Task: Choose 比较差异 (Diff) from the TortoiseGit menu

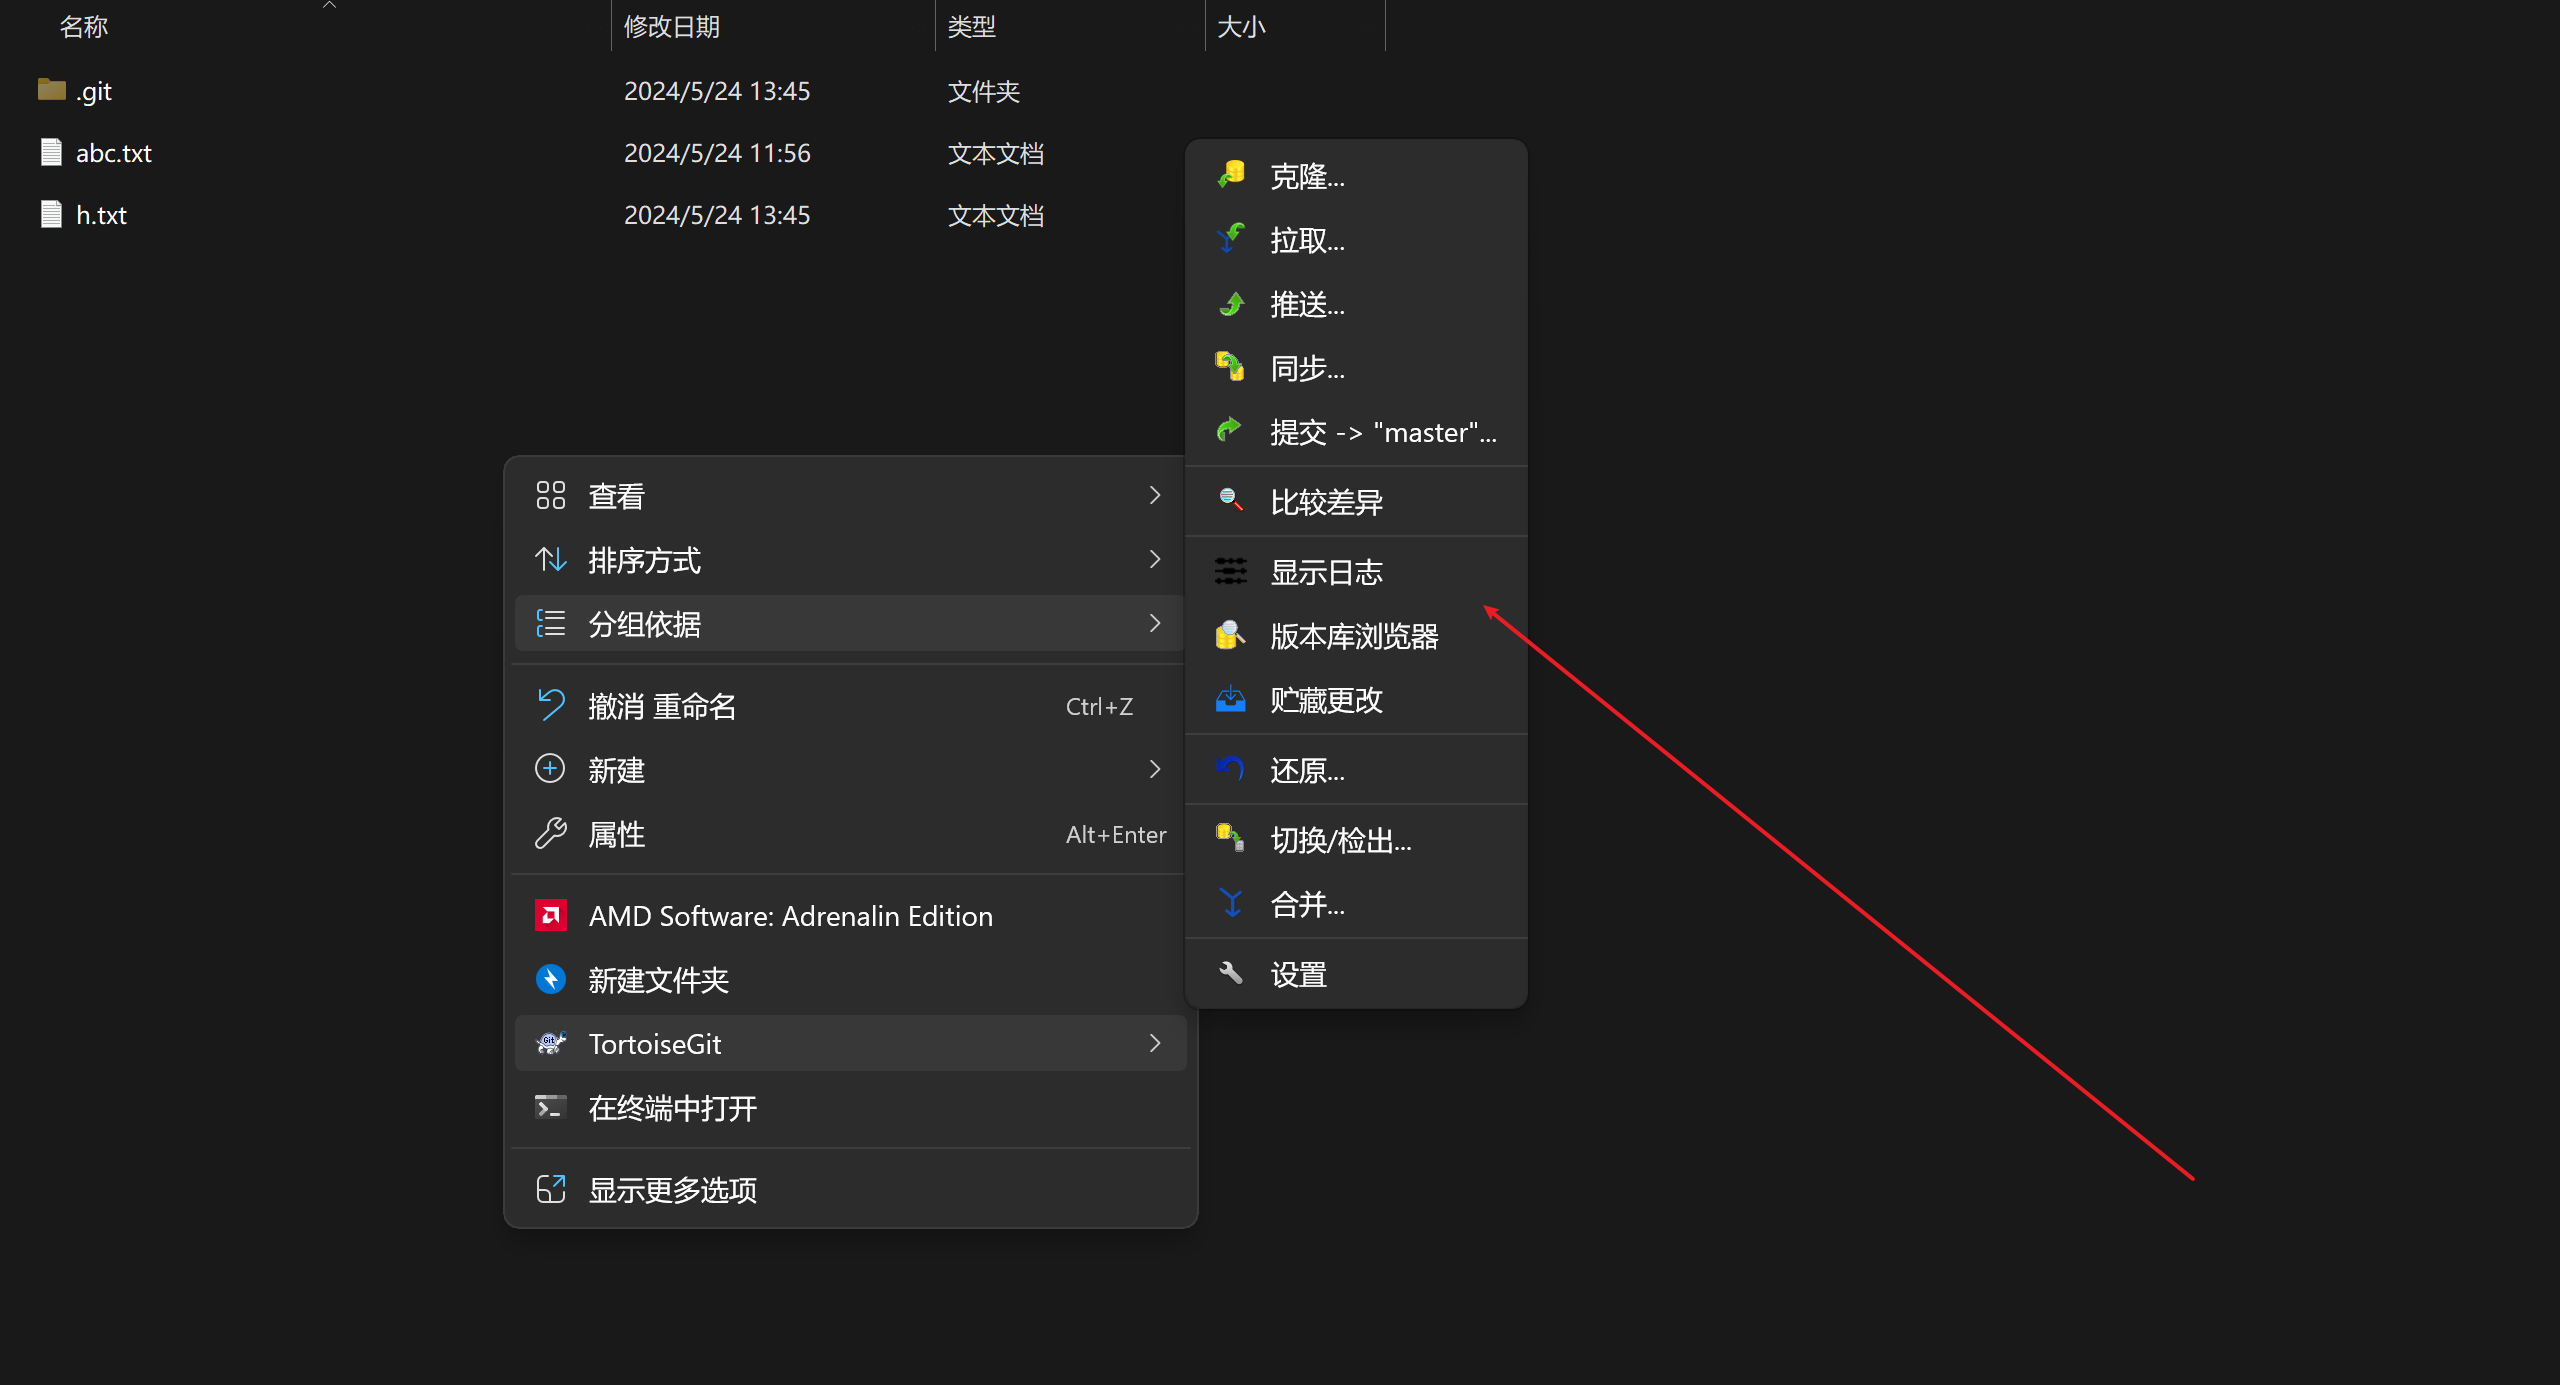Action: click(x=1326, y=502)
